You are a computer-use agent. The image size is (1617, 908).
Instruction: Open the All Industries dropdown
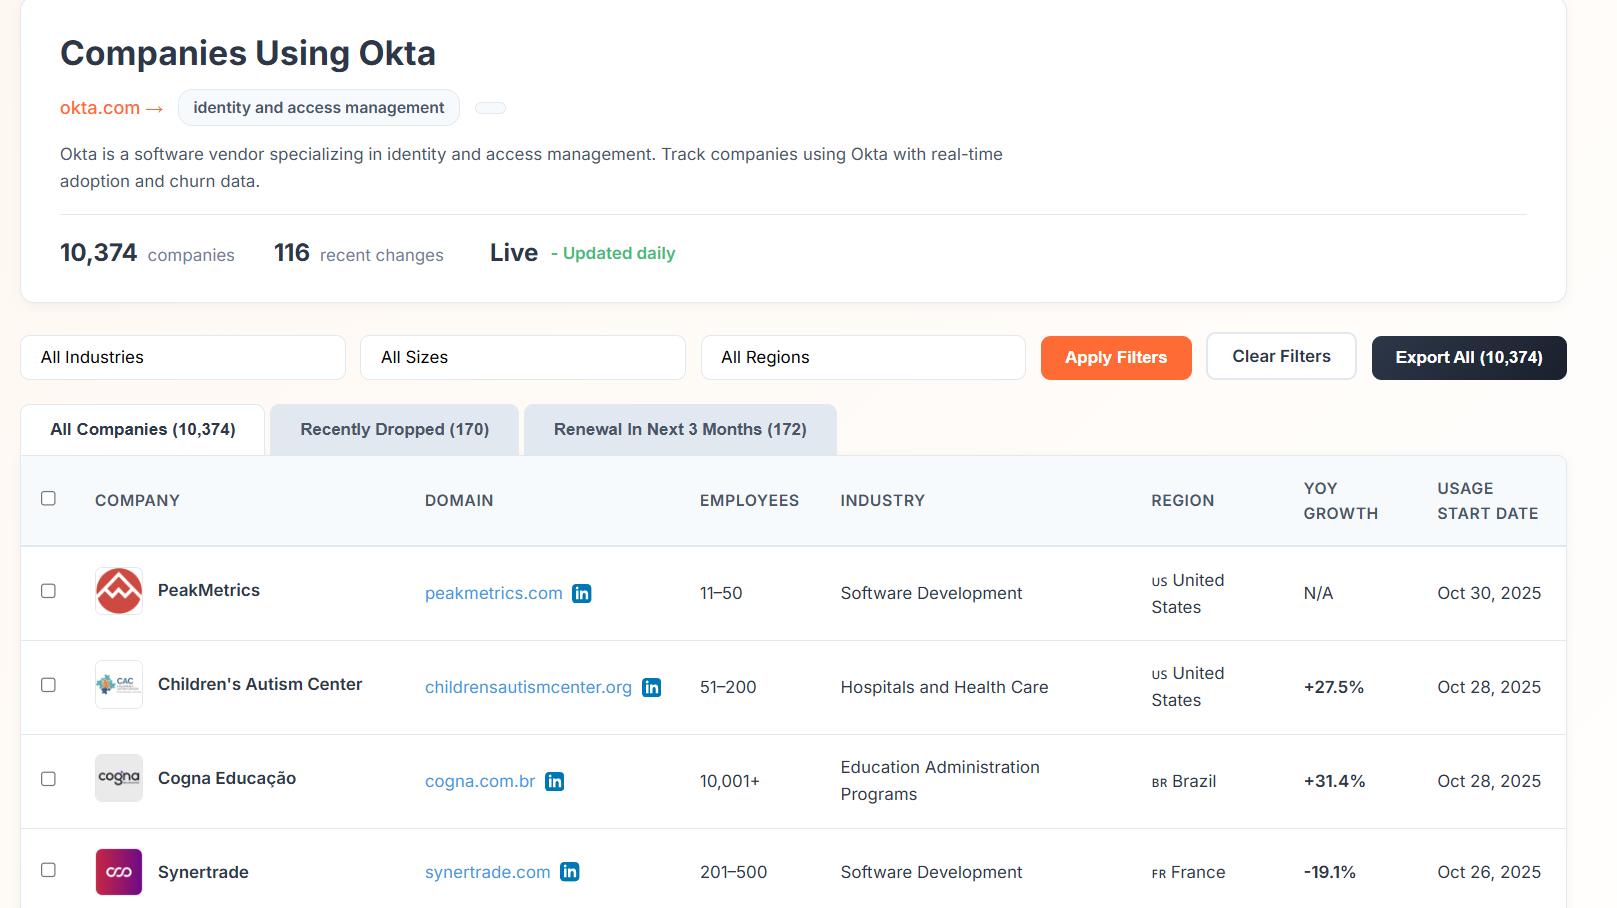[x=183, y=358]
